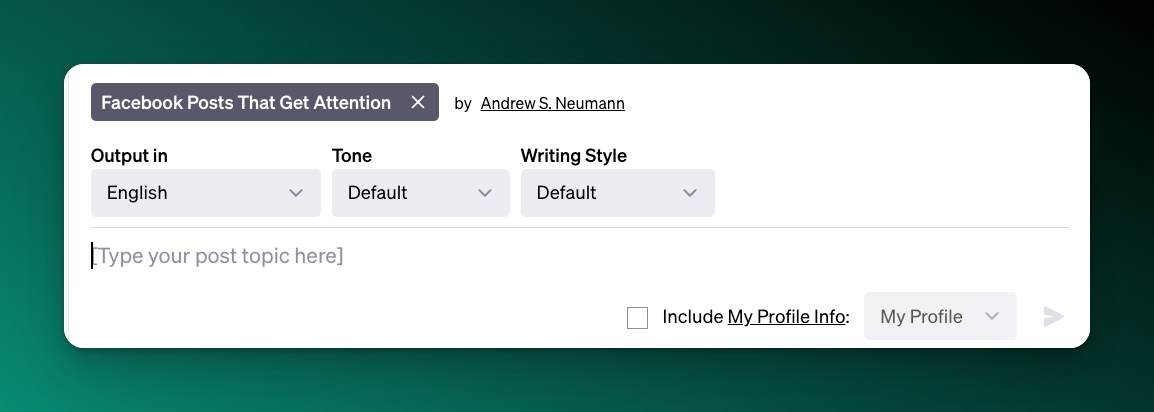Expand the Tone dropdown set to Default
This screenshot has height=412, width=1154.
click(x=420, y=193)
